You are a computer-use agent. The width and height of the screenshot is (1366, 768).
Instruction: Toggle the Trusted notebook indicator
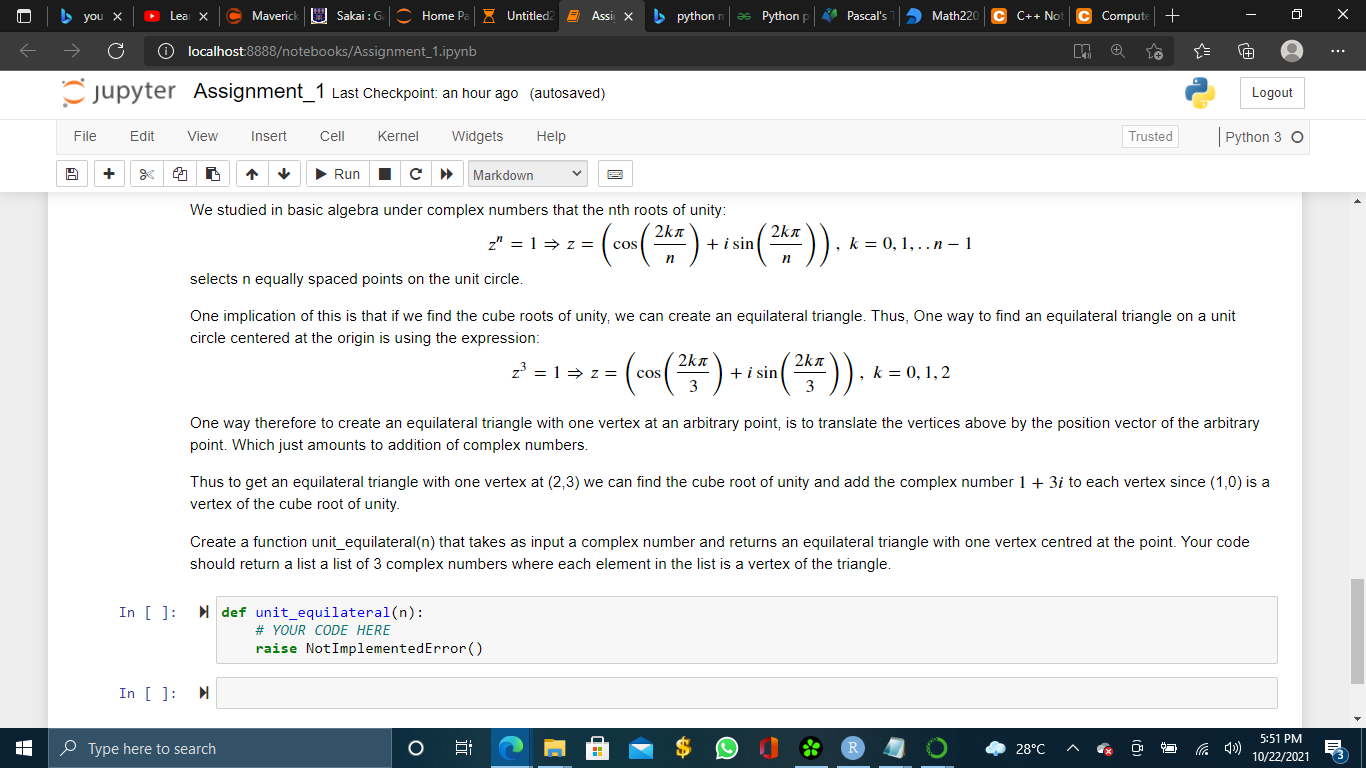[1150, 136]
